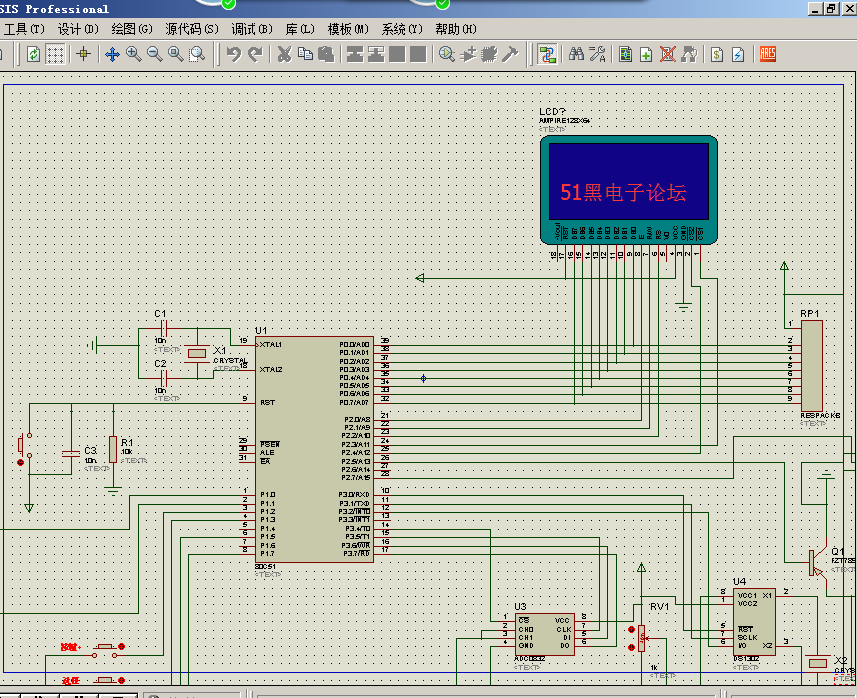
Task: Select capacitor C1 symbol
Action: pyautogui.click(x=163, y=329)
